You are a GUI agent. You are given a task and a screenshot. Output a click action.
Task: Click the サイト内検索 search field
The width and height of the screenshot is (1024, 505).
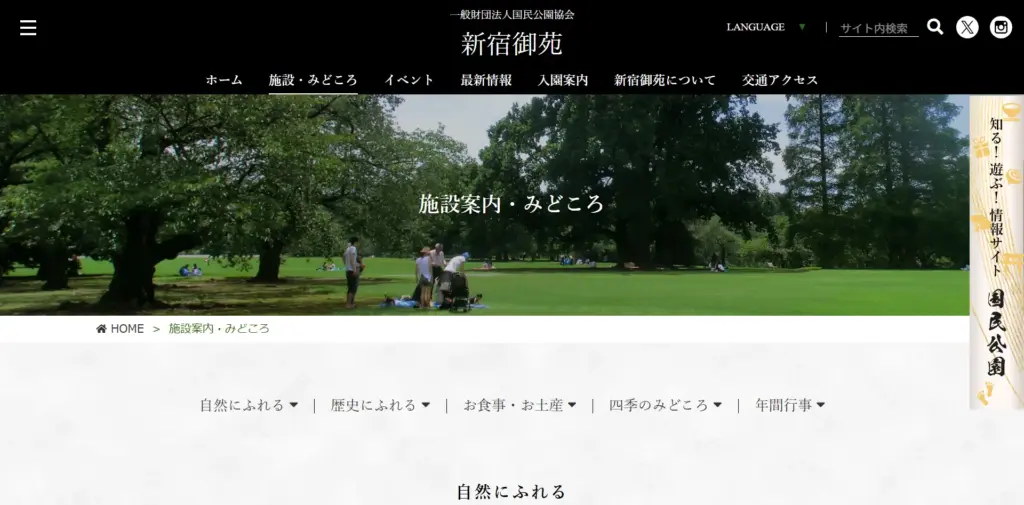(x=878, y=28)
